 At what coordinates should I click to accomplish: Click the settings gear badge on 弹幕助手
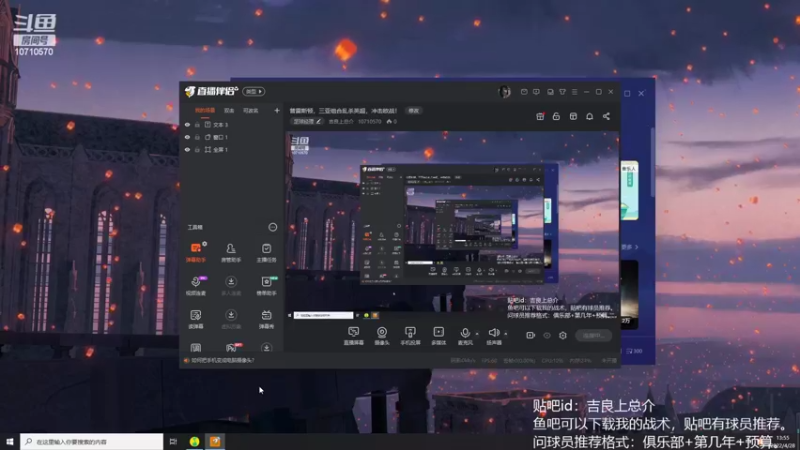pos(205,244)
